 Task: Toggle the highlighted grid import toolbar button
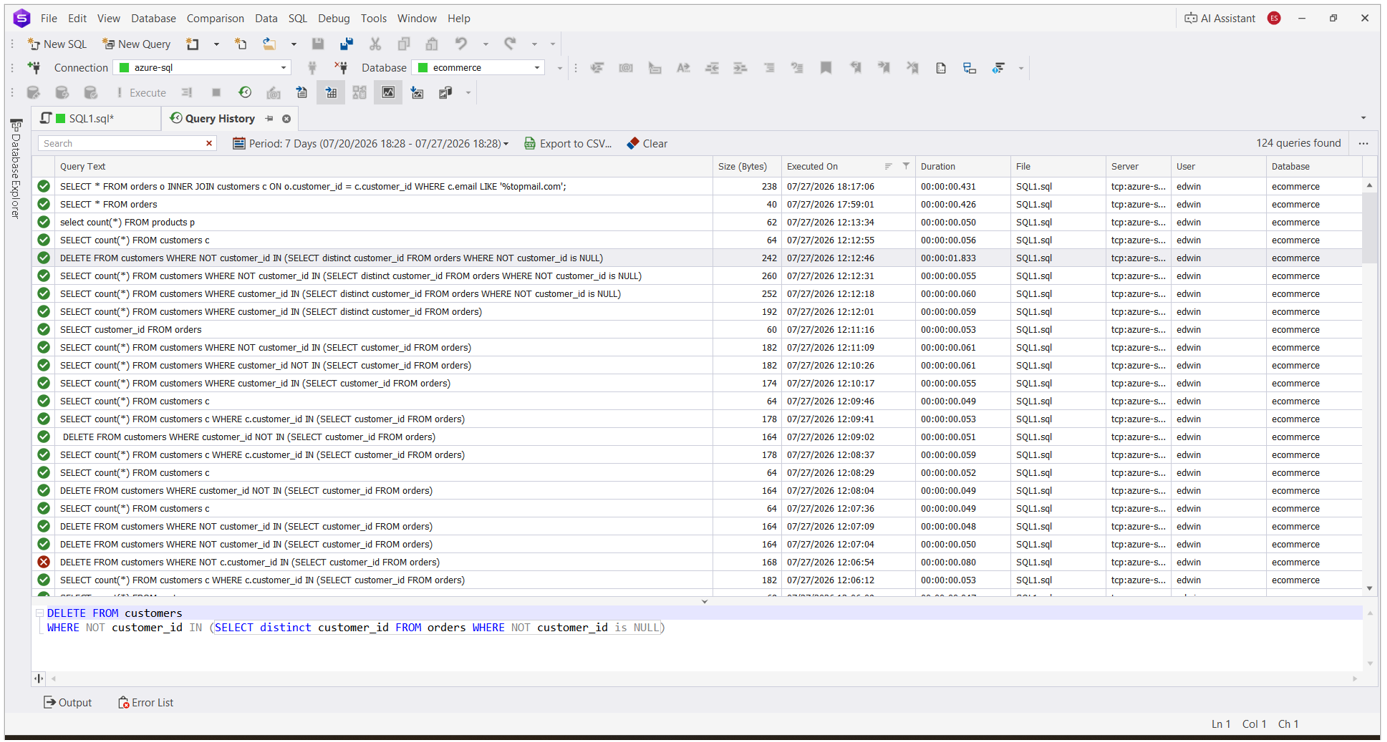point(331,93)
